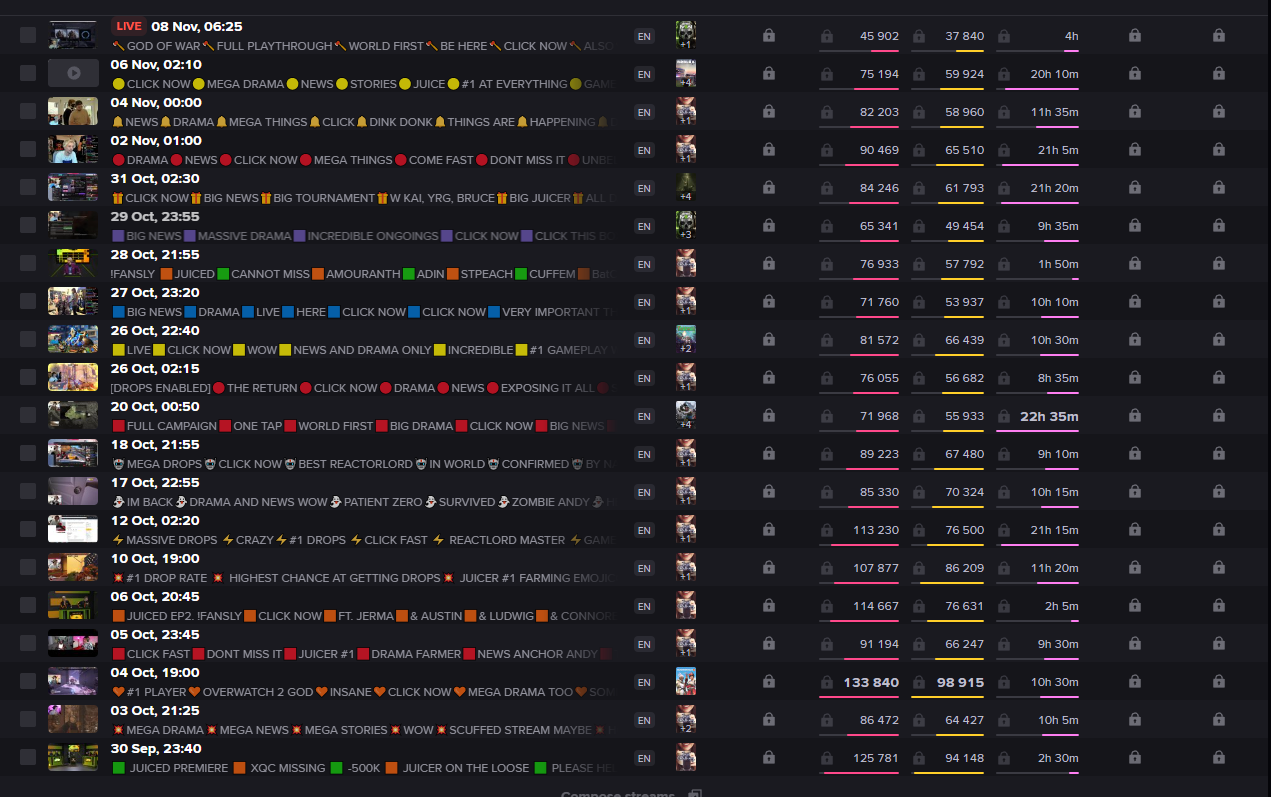1271x797 pixels.
Task: Check the box for the 12 Oct, 02:20 stream
Action: pyautogui.click(x=28, y=529)
